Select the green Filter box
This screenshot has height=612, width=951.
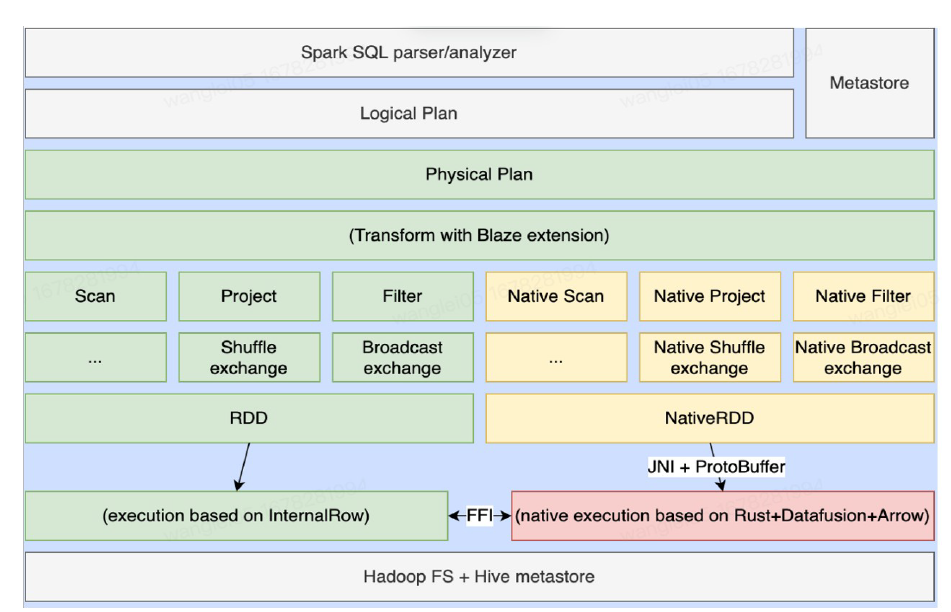point(403,296)
